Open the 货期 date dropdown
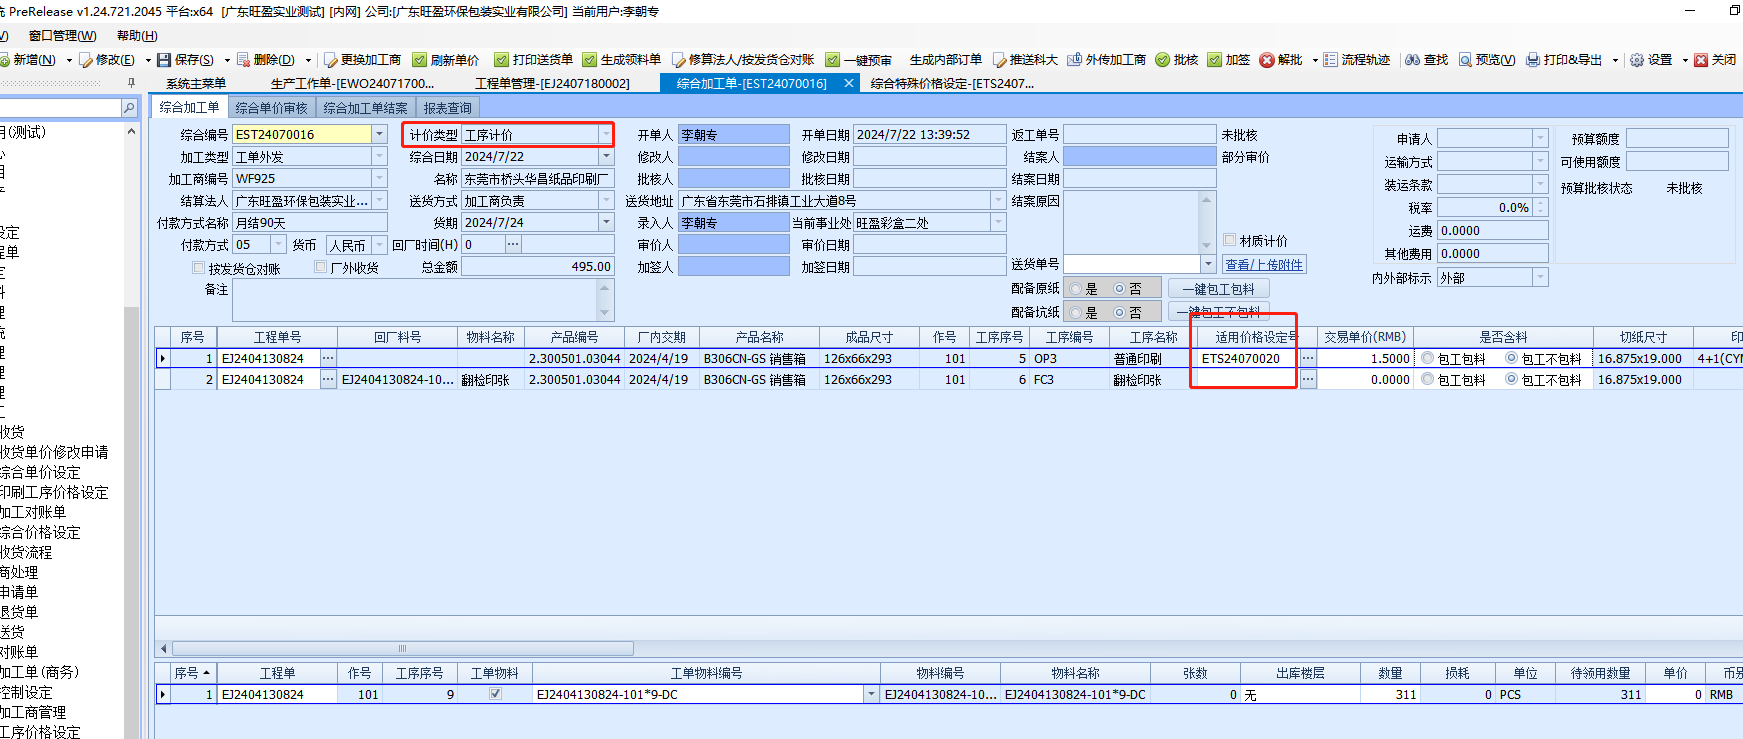 tap(606, 223)
